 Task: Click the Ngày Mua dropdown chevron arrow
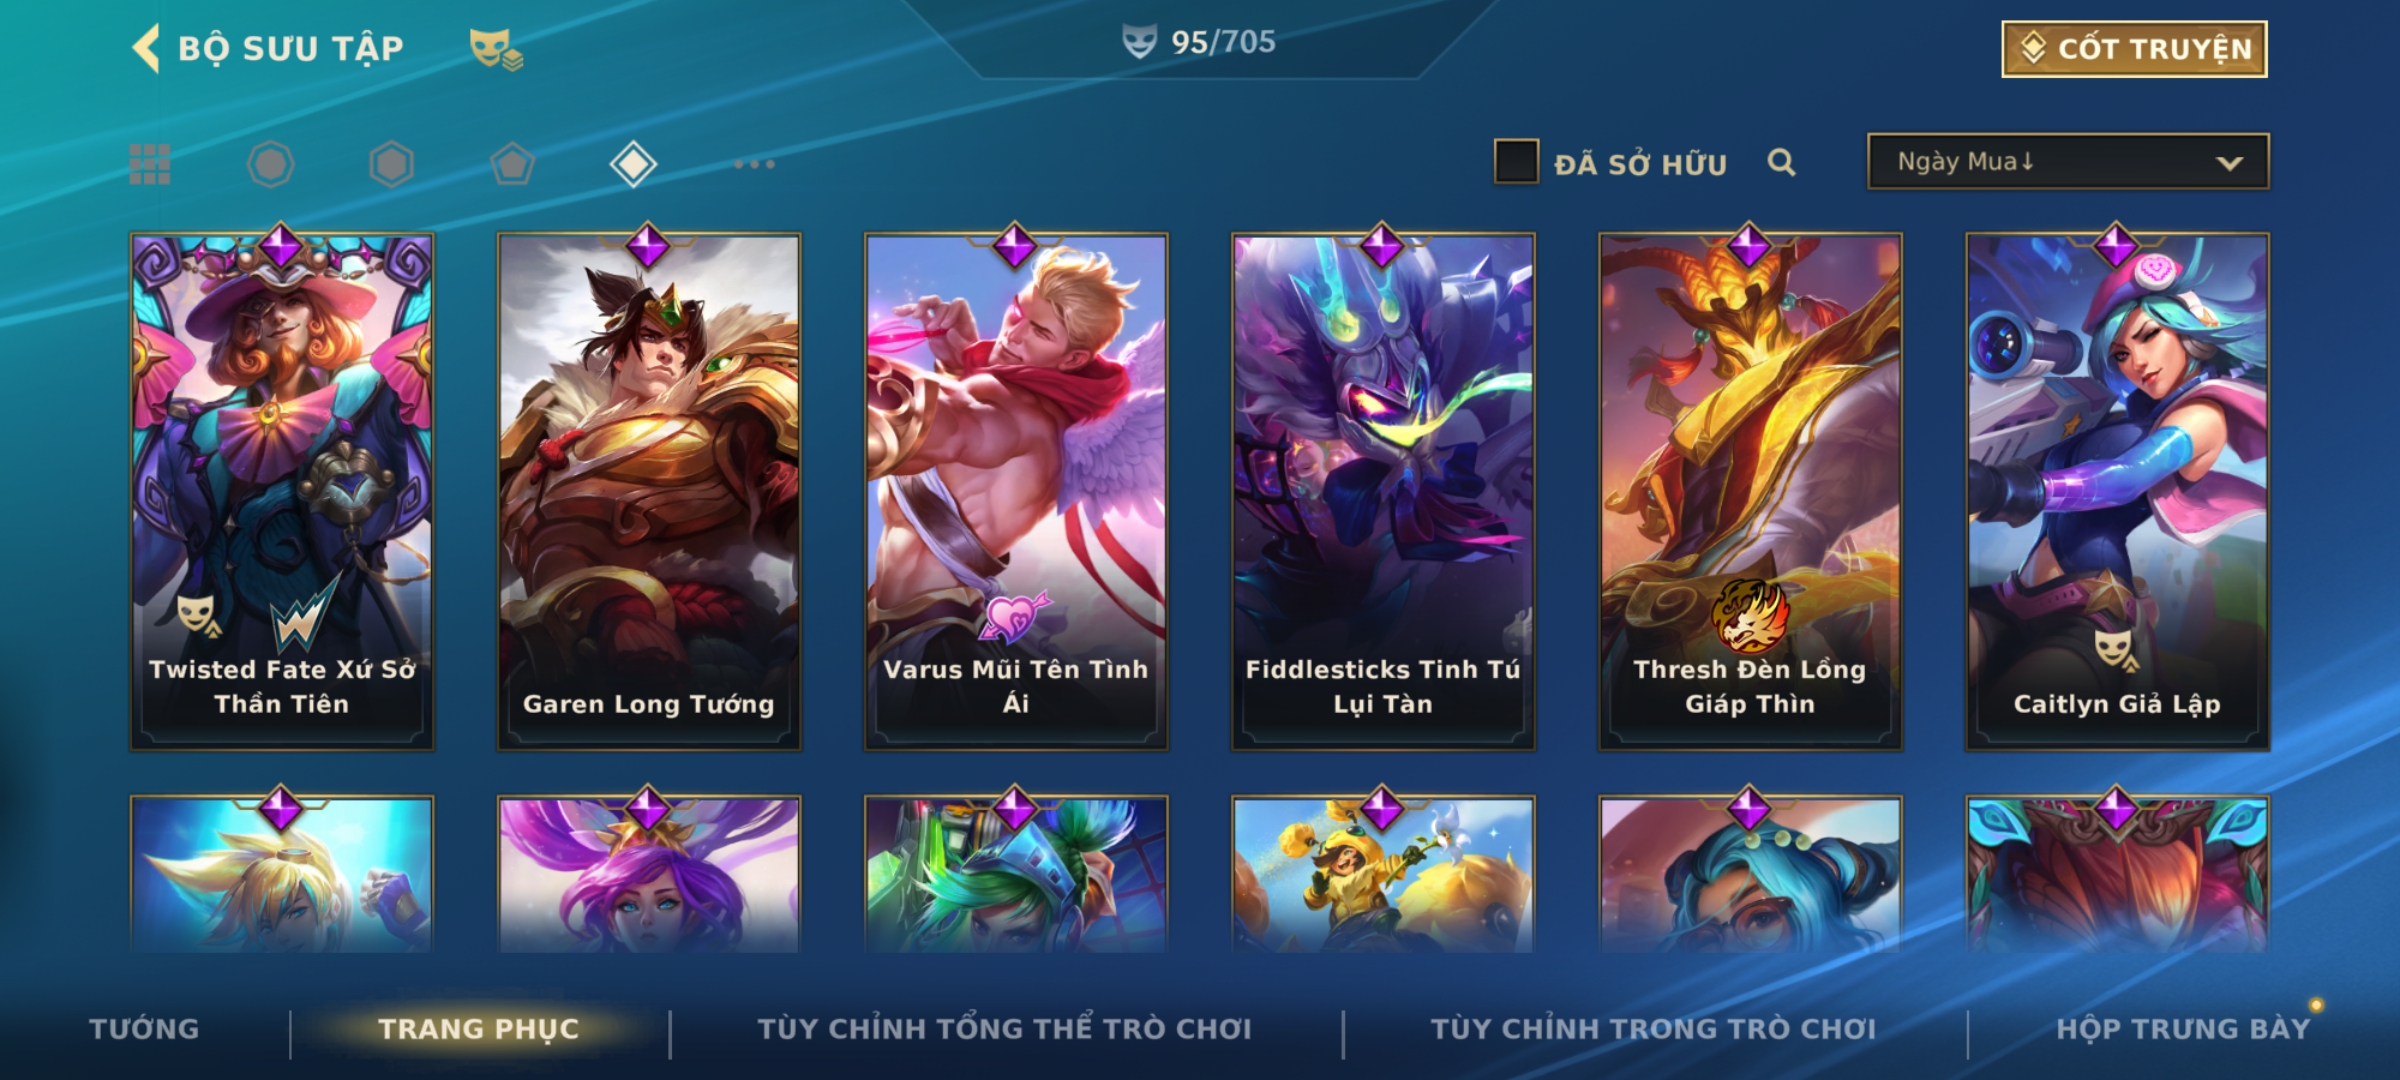[2229, 163]
